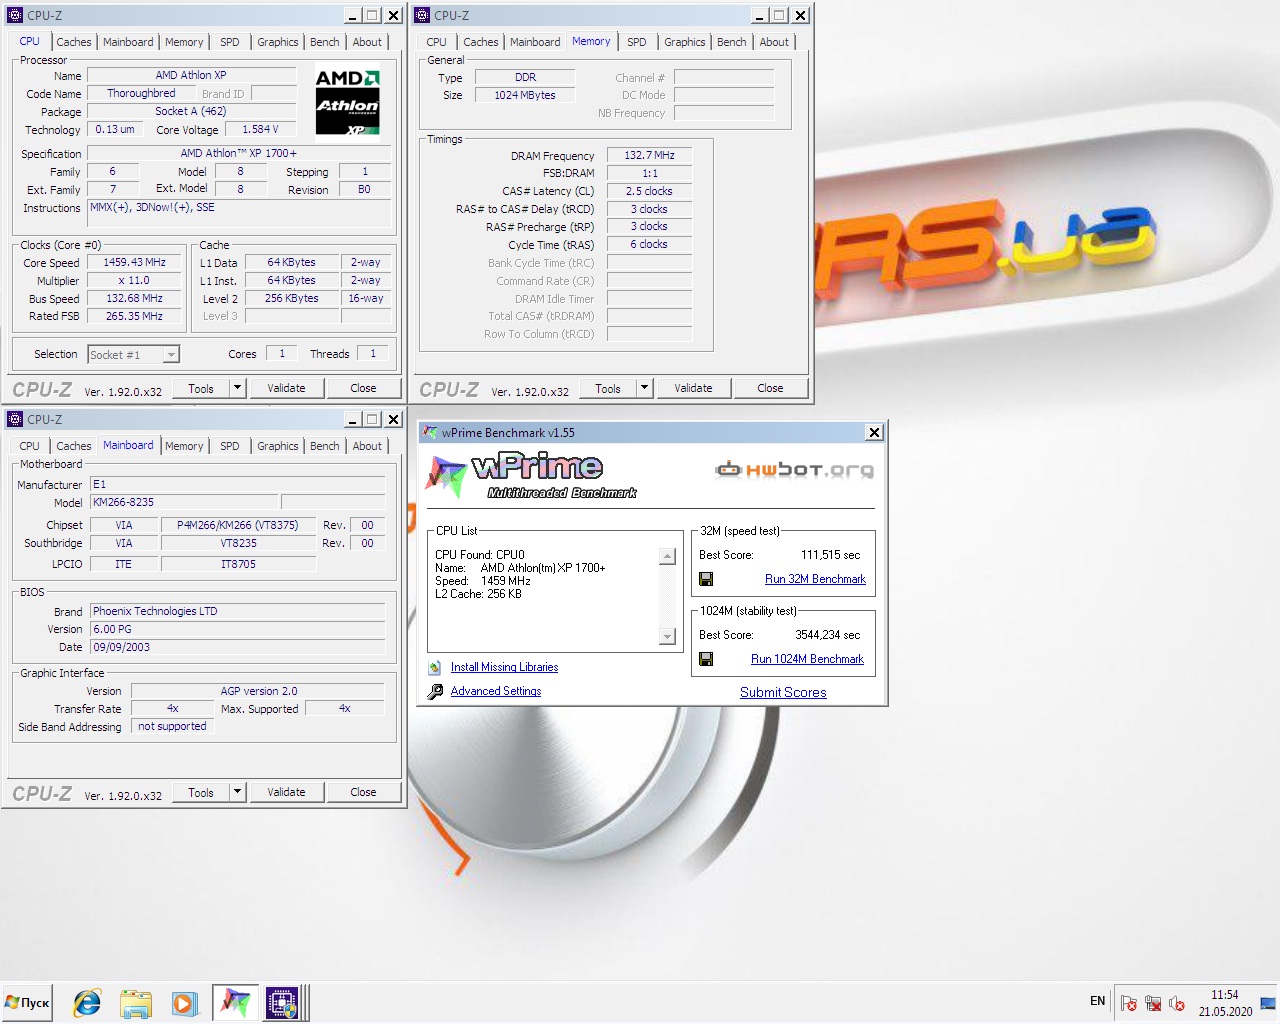
Task: Click the motherboard Model field KM266-8235
Action: (183, 502)
